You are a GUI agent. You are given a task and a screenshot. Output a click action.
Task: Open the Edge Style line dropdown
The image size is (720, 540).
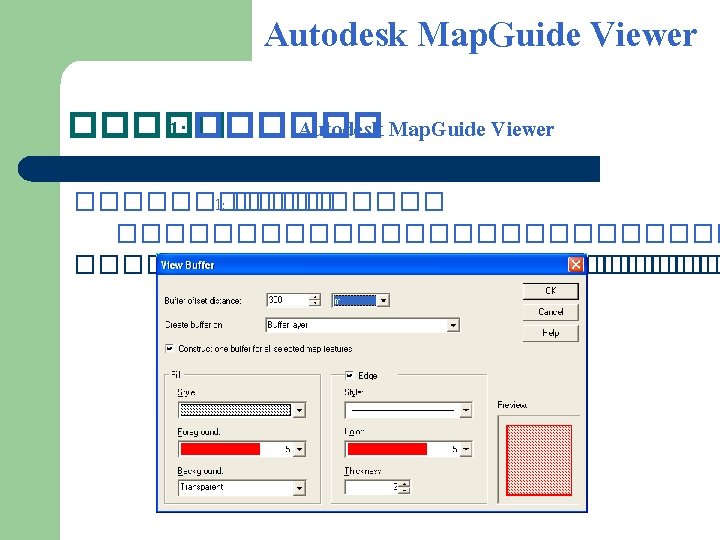(466, 410)
